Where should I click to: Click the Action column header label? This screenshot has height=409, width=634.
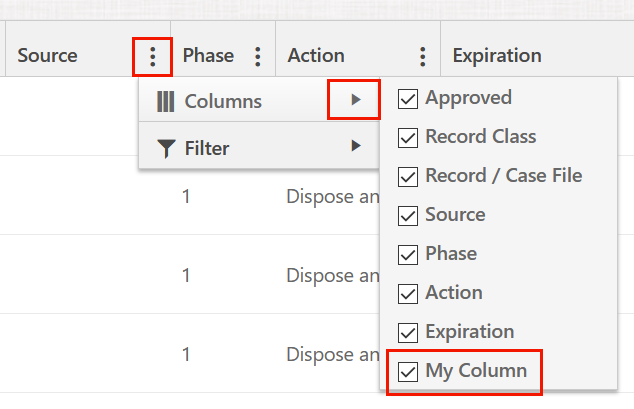click(316, 56)
